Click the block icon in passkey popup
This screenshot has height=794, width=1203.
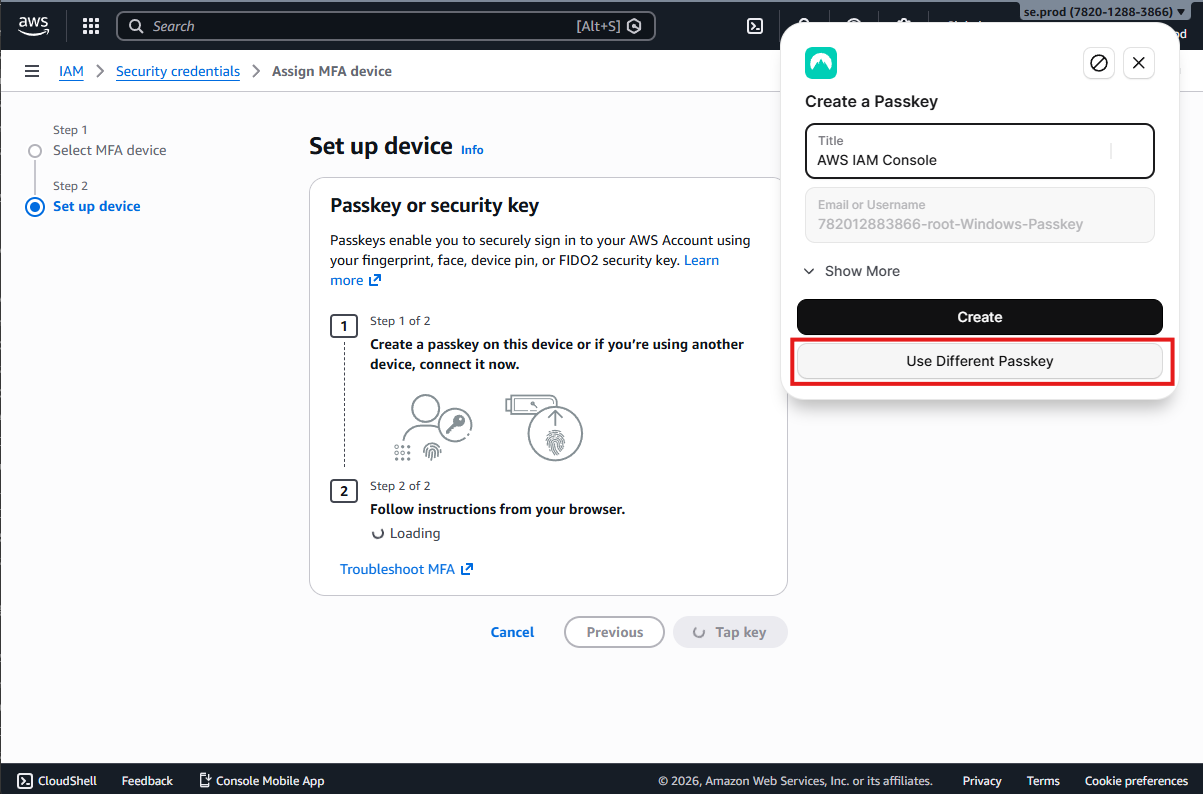pos(1099,63)
